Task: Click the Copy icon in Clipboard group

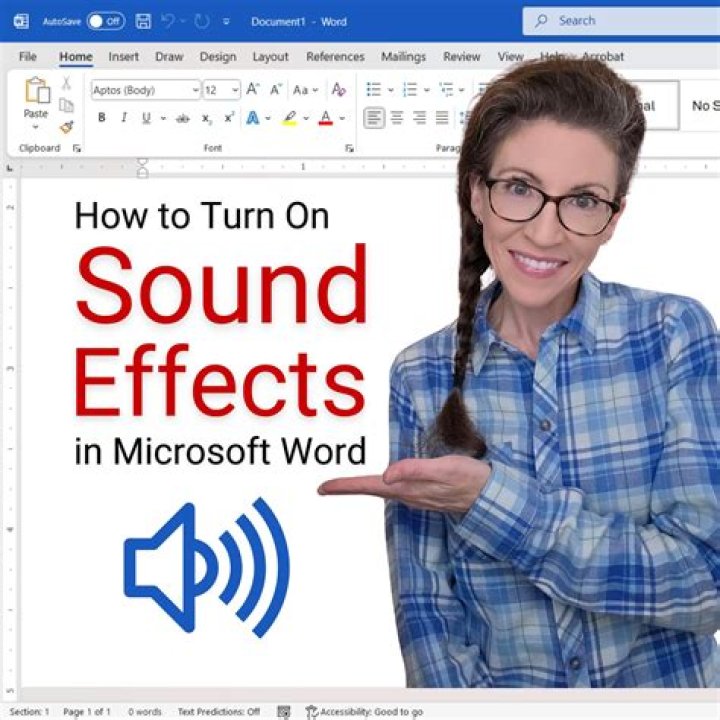Action: [x=67, y=106]
